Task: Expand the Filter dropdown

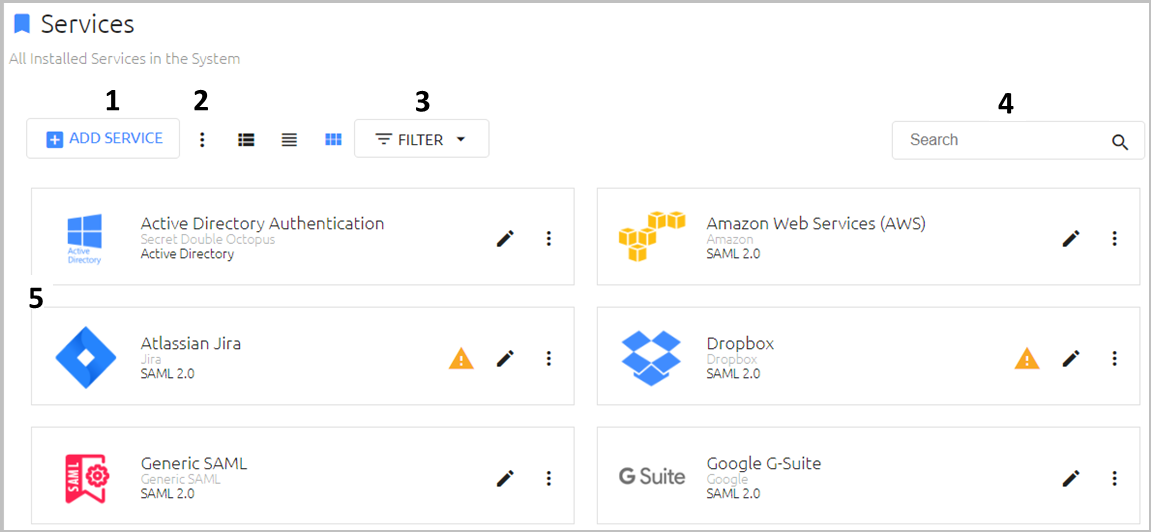Action: (421, 139)
